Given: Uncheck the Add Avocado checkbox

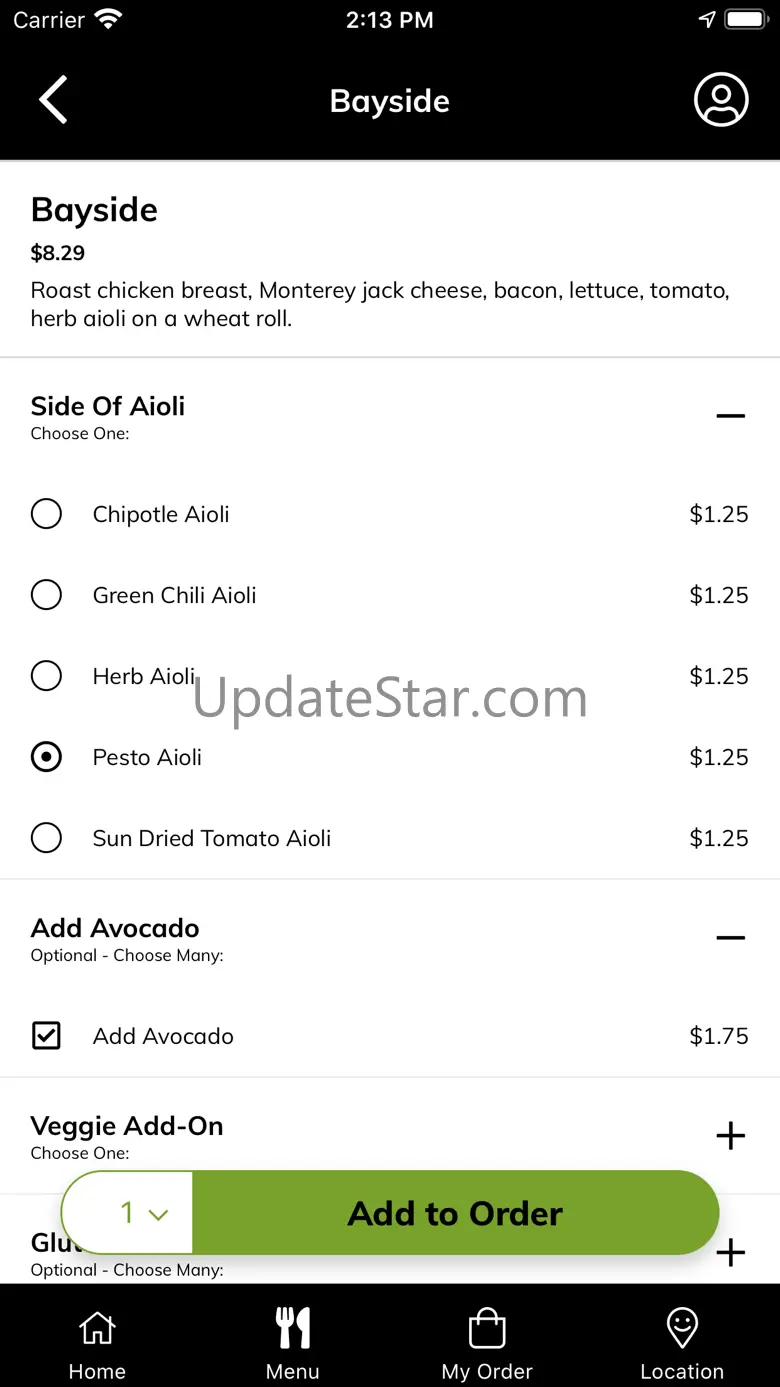Looking at the screenshot, I should click(46, 1036).
